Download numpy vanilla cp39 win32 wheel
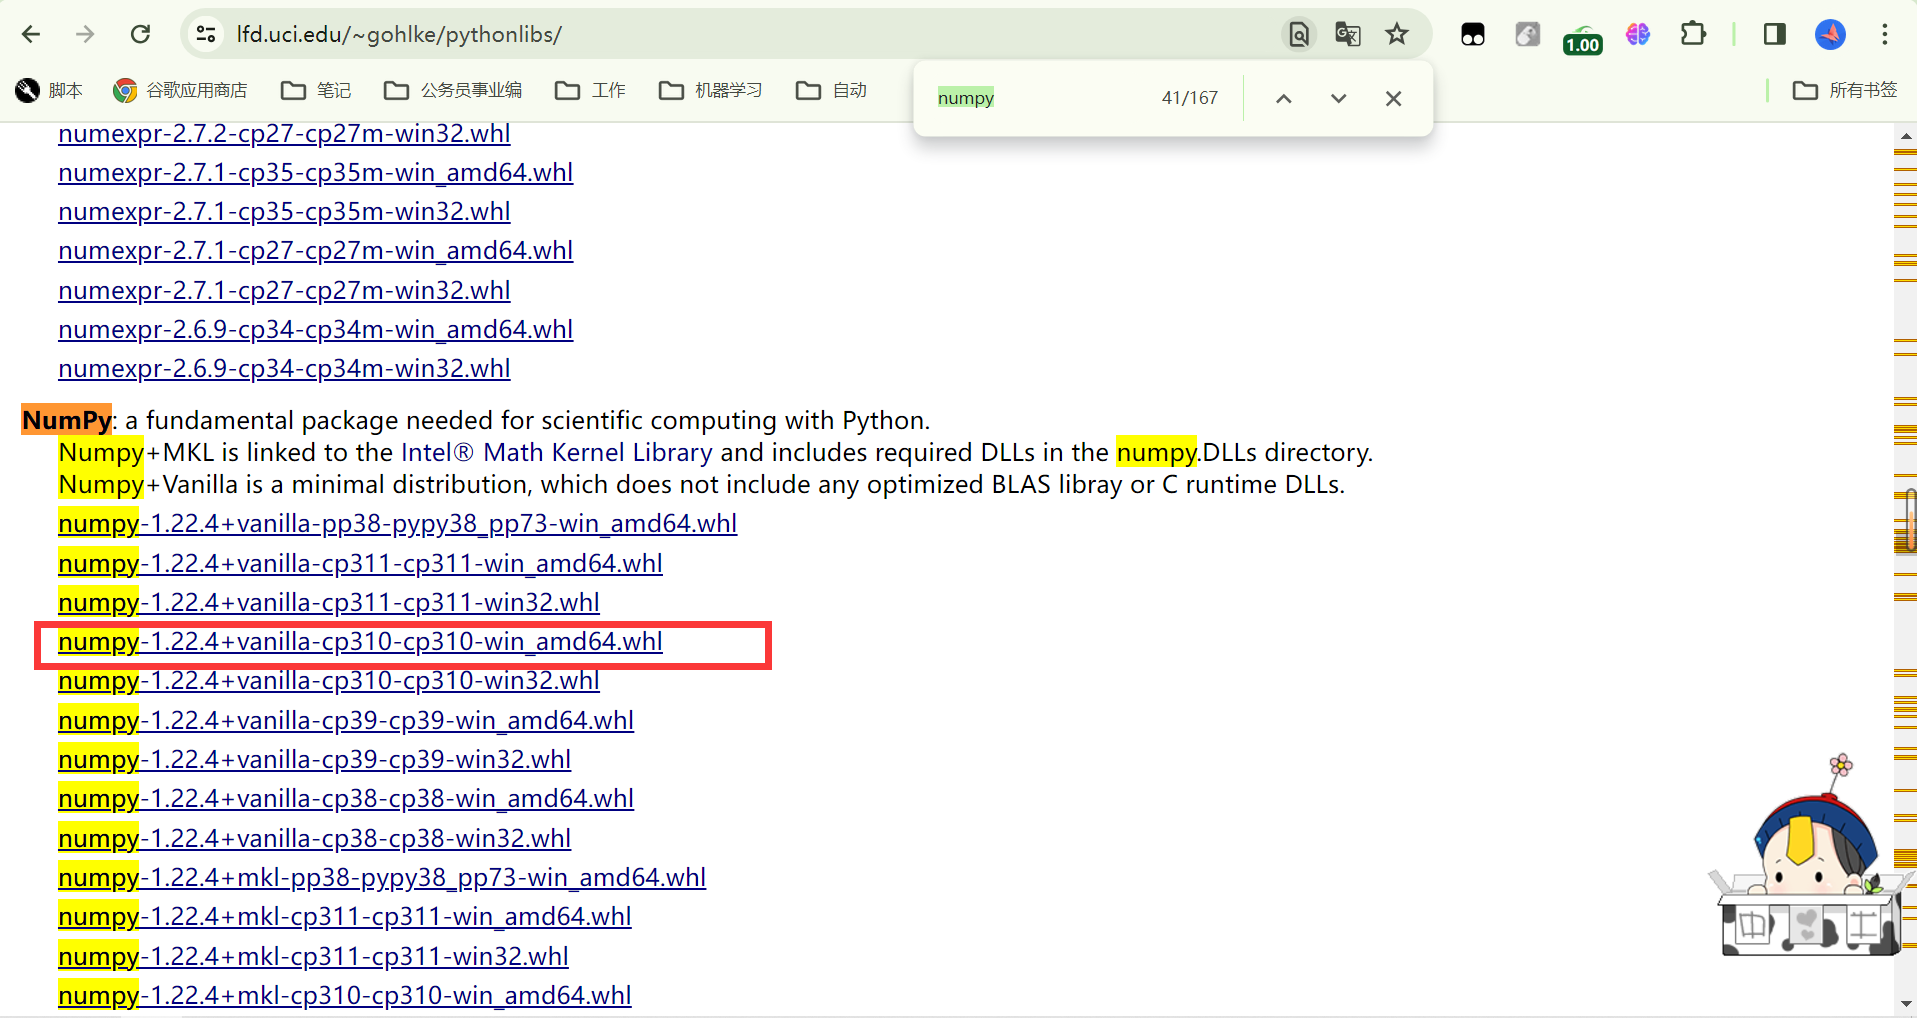 314,760
